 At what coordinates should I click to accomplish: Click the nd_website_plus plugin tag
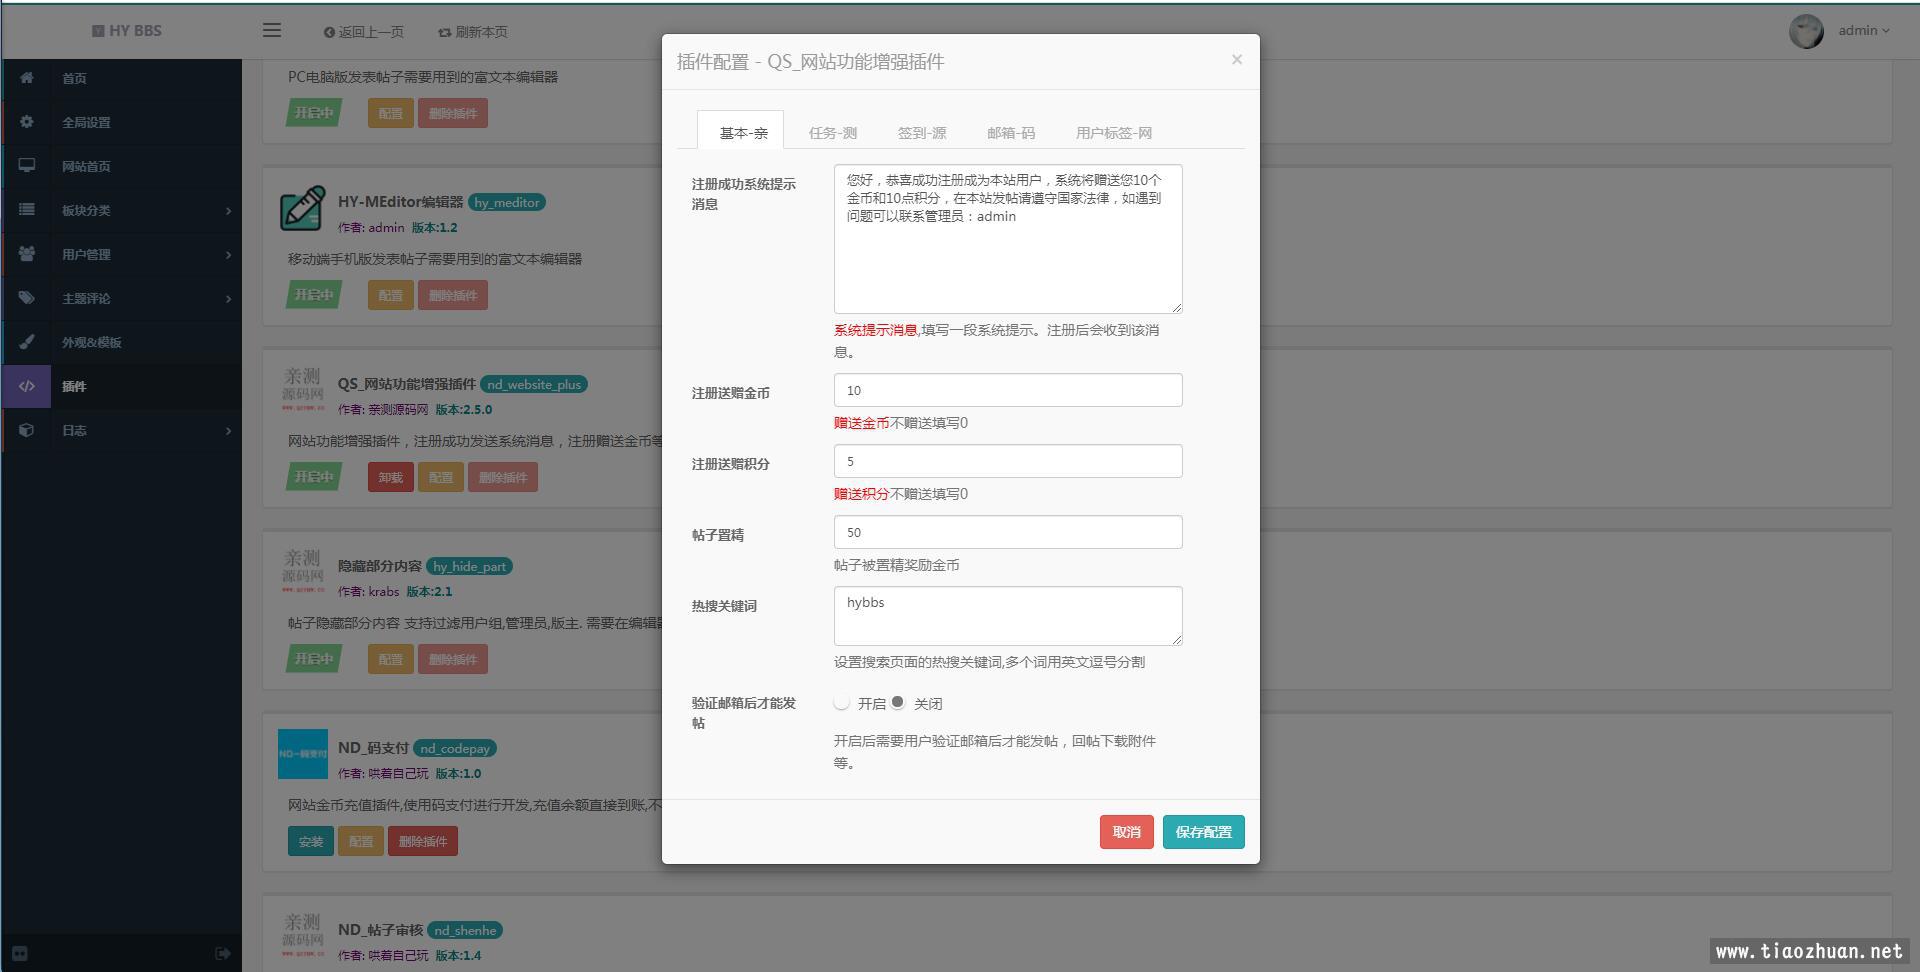click(534, 384)
